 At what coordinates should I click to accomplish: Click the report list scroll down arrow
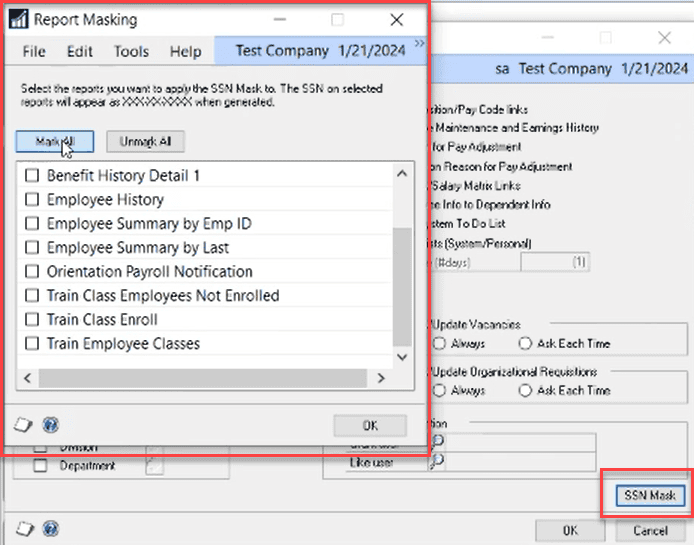click(x=402, y=357)
